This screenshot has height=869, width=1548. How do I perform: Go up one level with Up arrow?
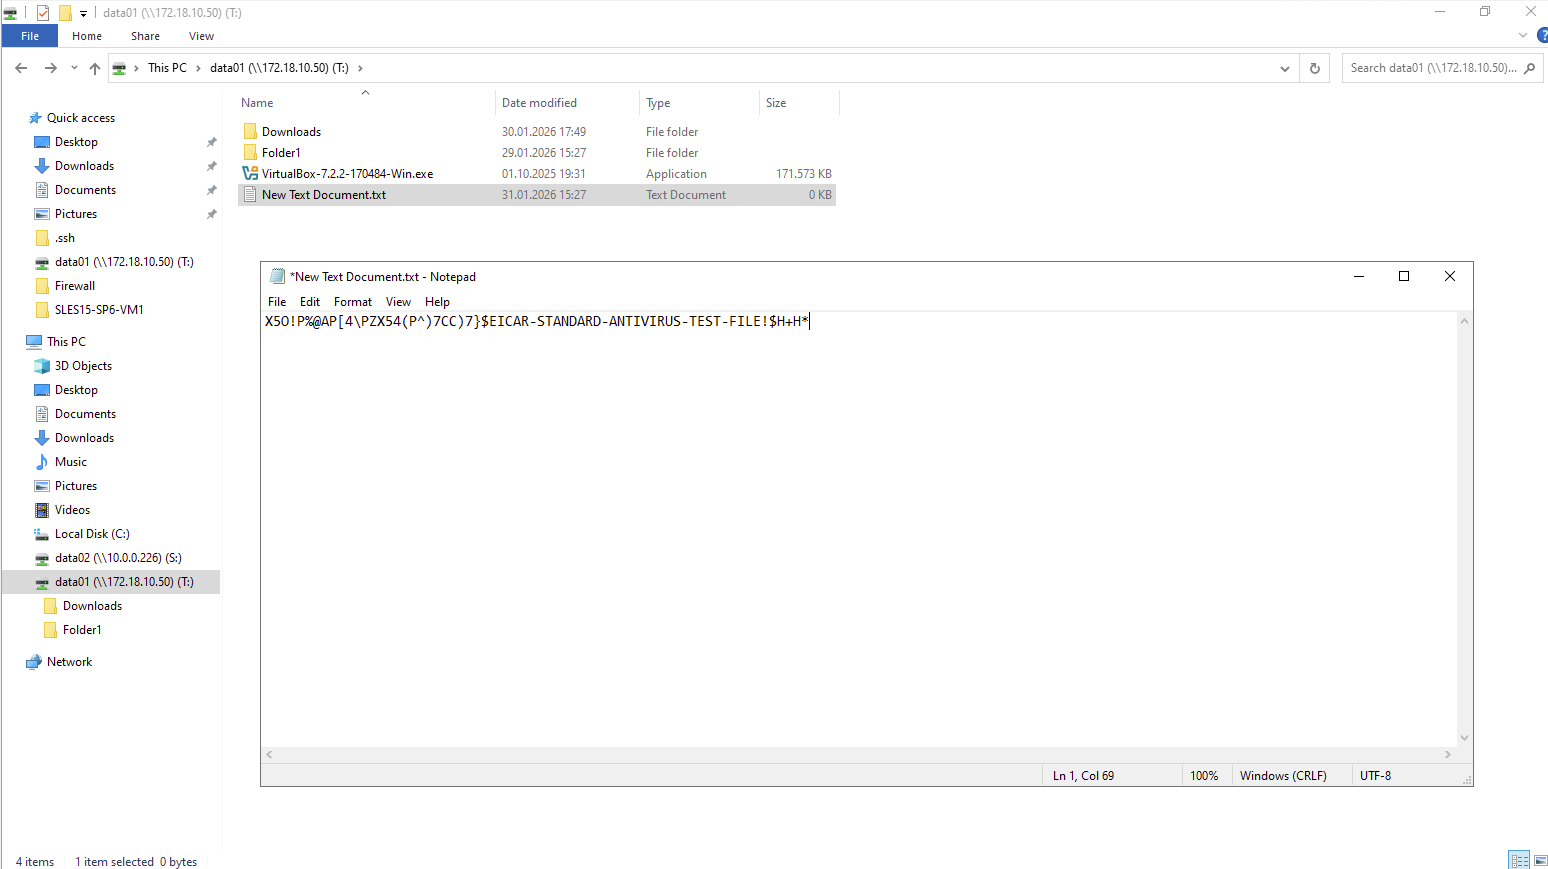95,68
